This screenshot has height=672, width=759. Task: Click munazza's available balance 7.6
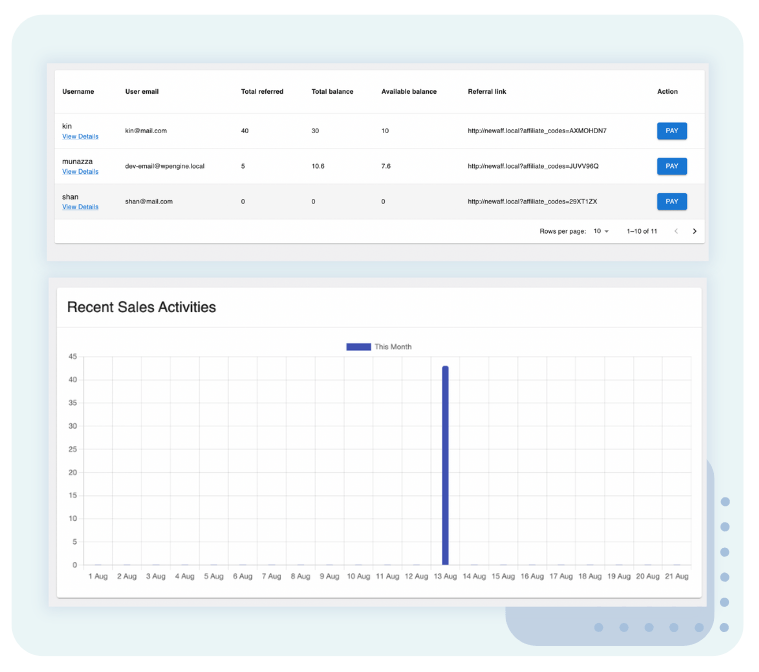pos(385,166)
